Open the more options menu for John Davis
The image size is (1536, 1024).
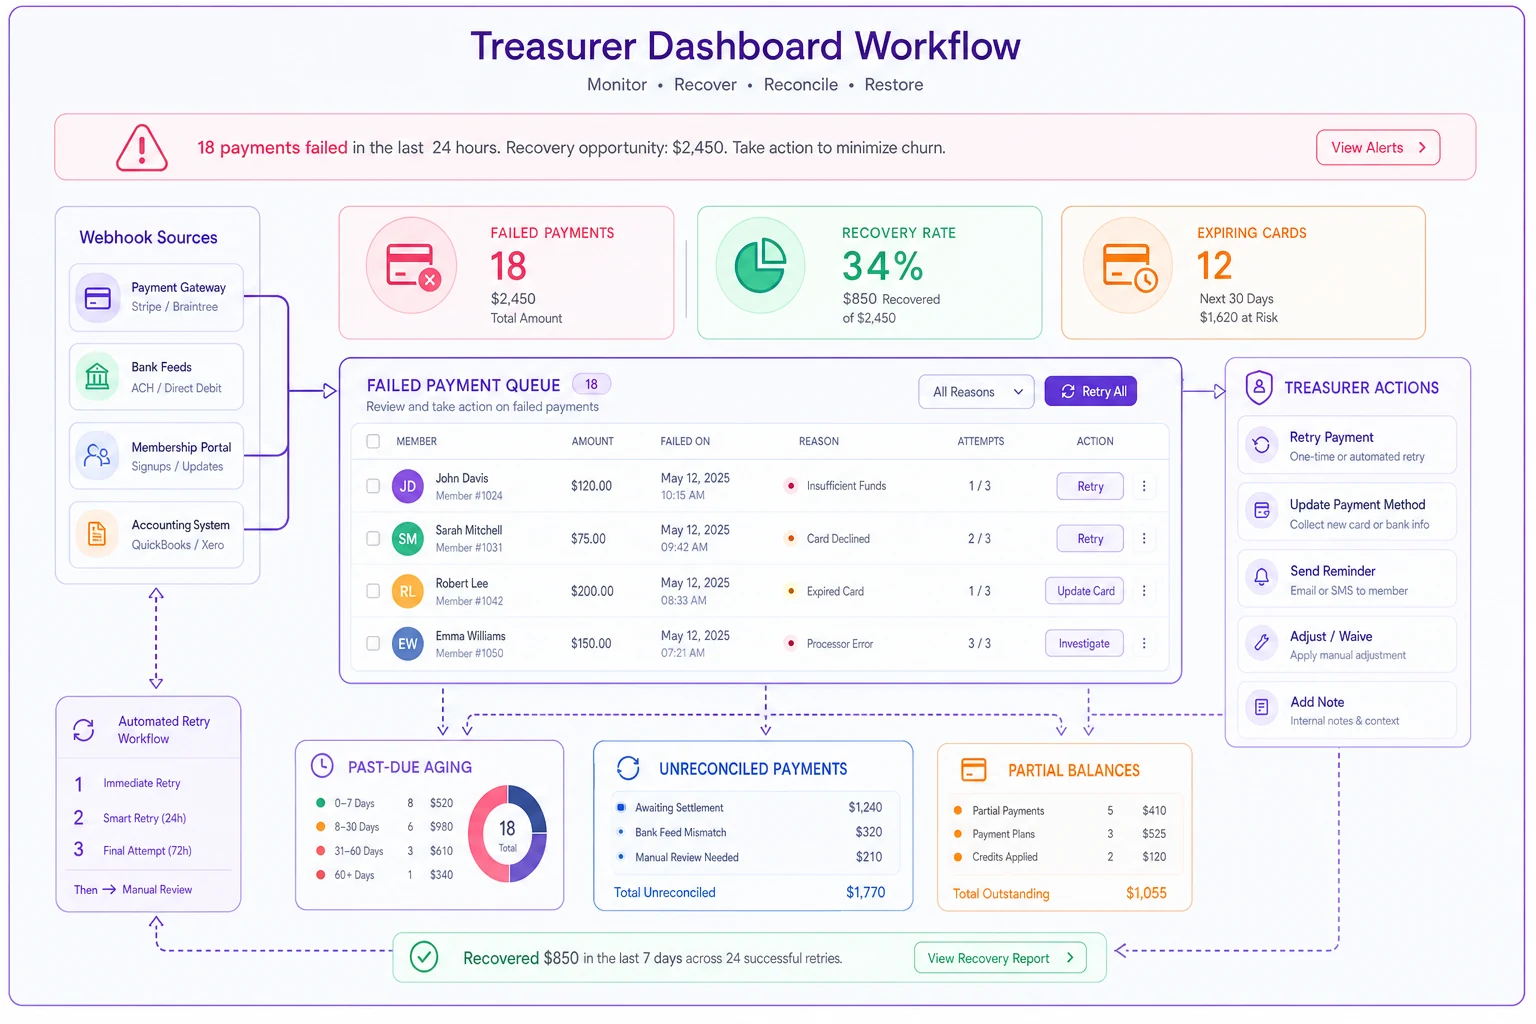1144,486
